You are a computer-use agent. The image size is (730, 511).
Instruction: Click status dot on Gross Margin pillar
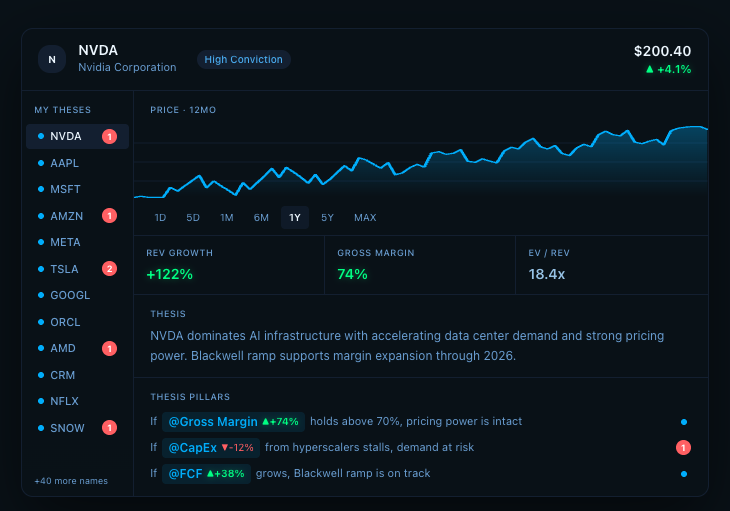tap(684, 422)
